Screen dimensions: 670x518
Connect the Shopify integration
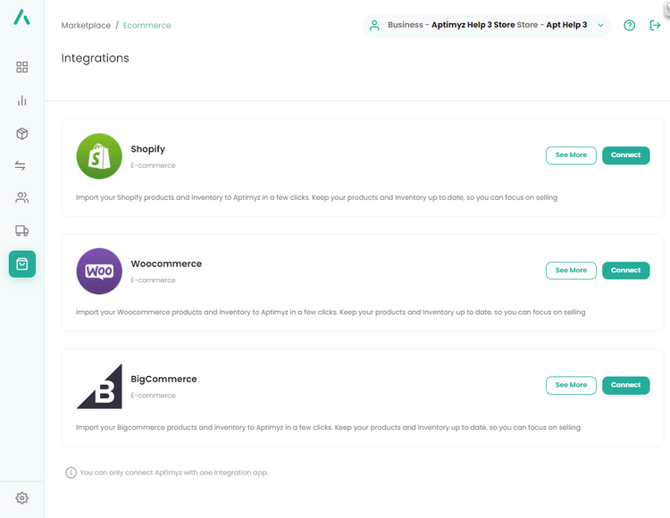[626, 155]
